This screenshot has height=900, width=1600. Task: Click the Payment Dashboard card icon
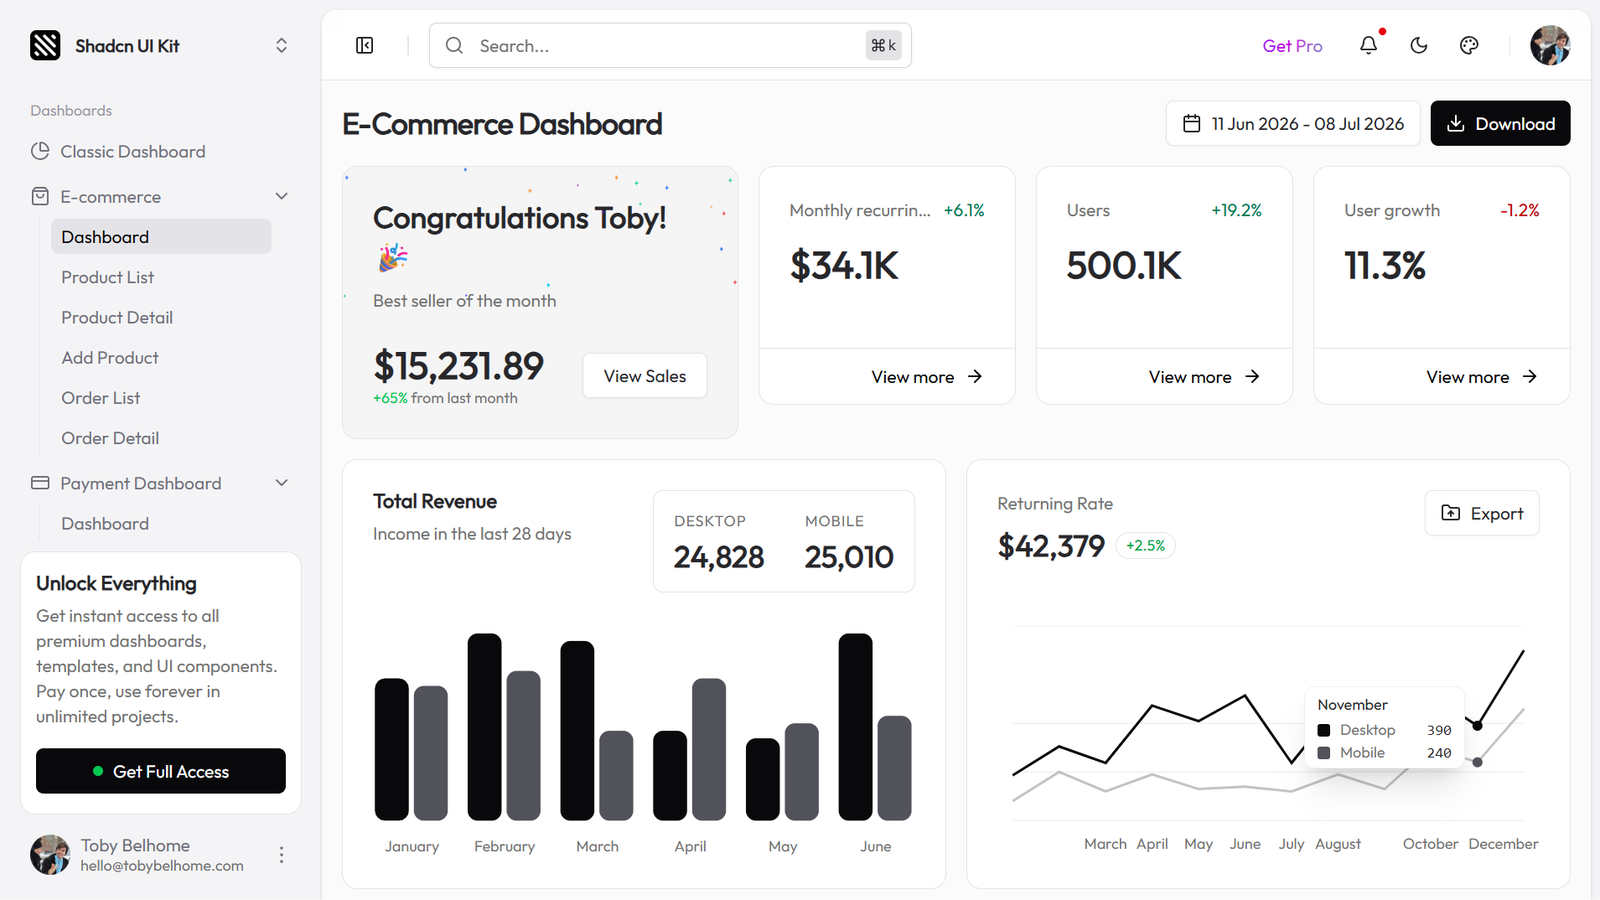click(40, 483)
